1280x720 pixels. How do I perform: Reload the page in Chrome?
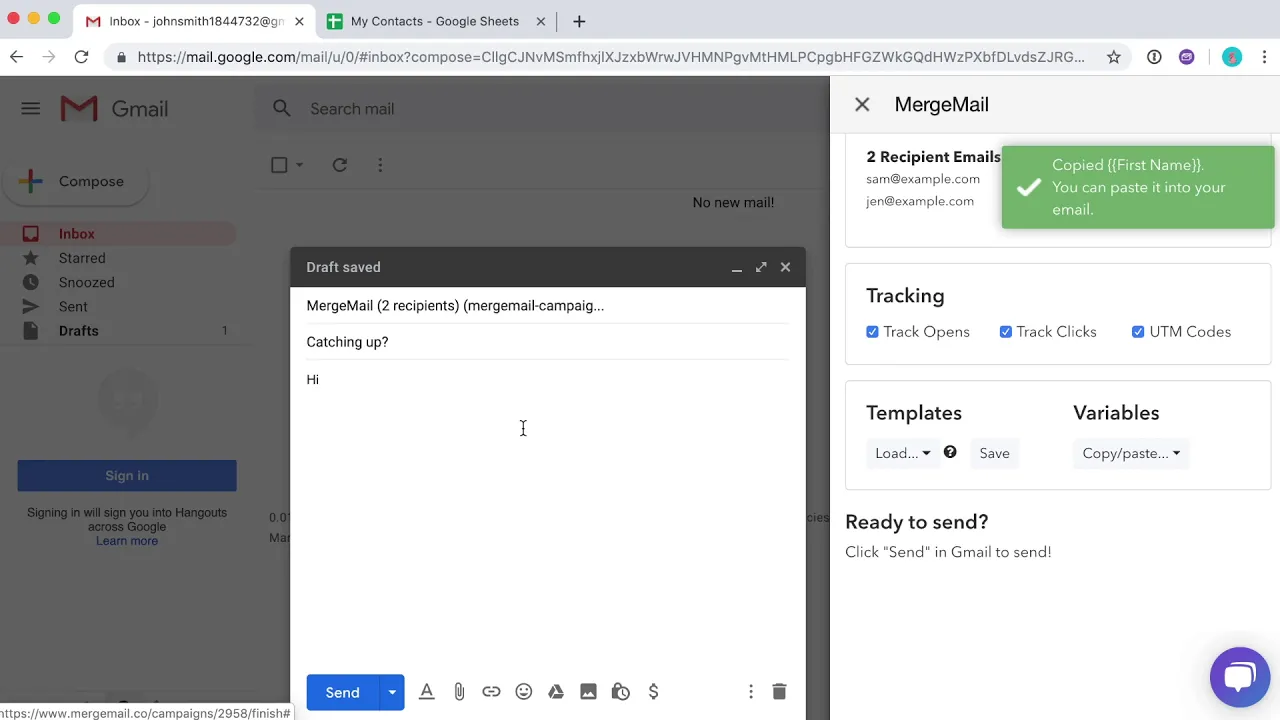tap(82, 57)
